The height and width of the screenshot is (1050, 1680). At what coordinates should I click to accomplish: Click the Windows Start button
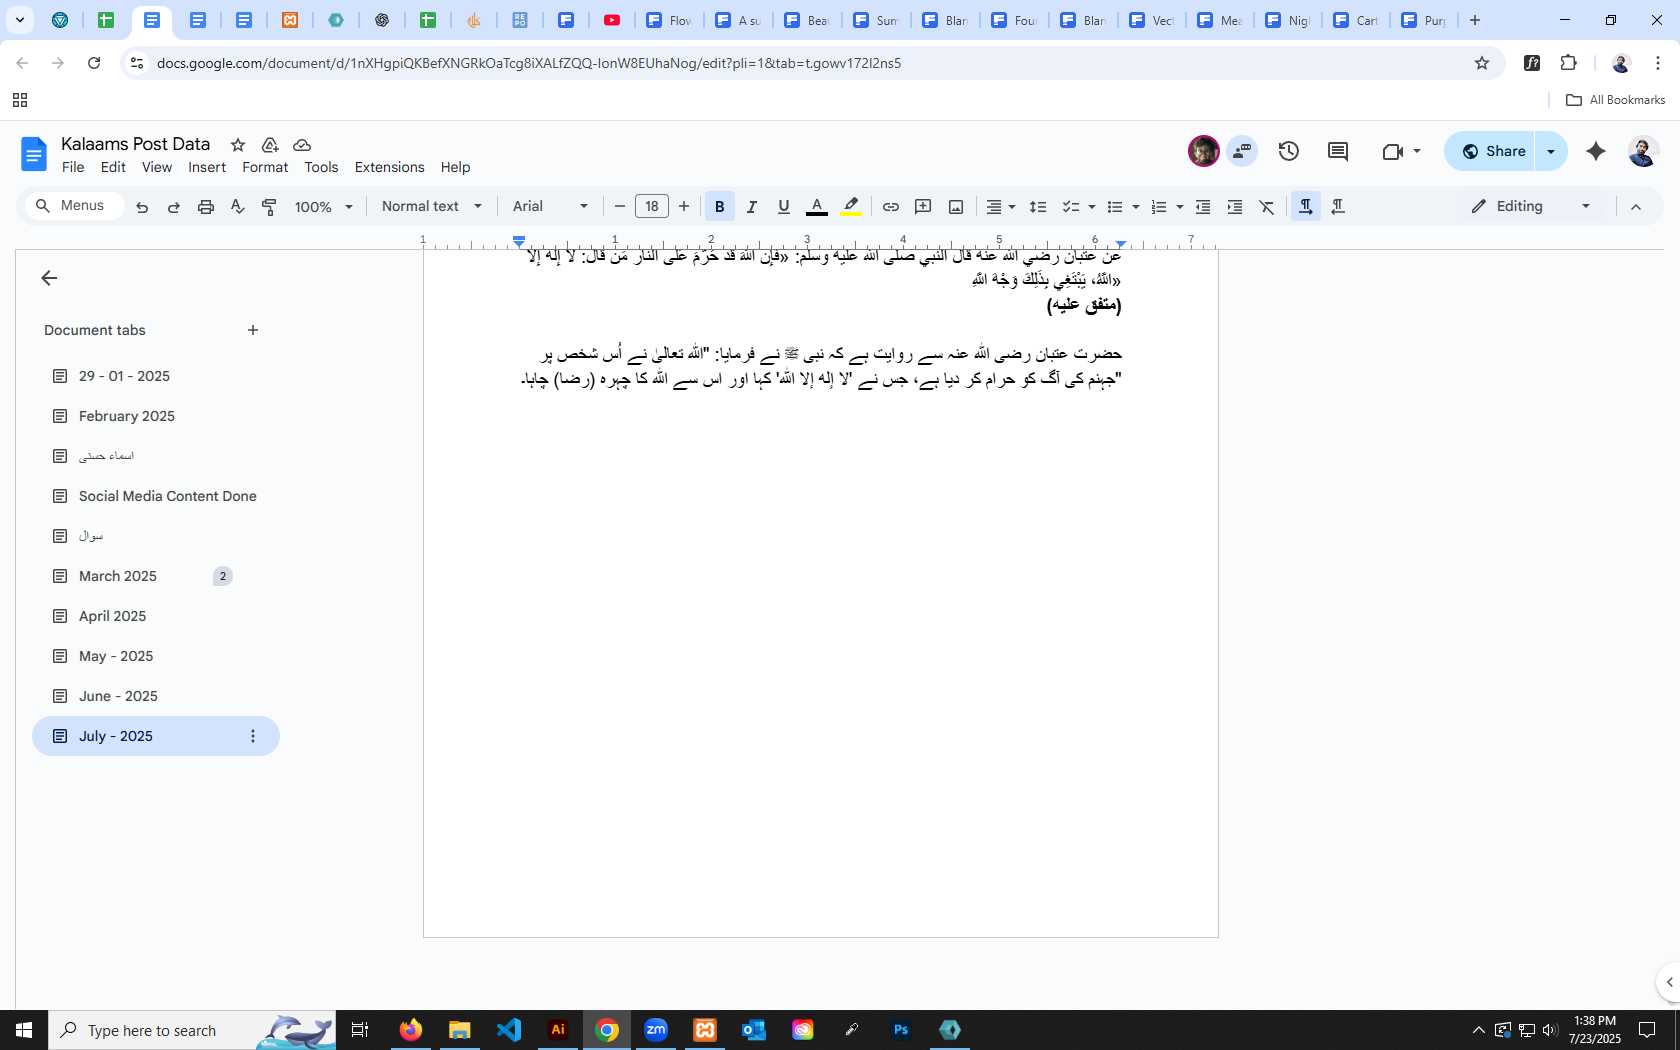[24, 1030]
